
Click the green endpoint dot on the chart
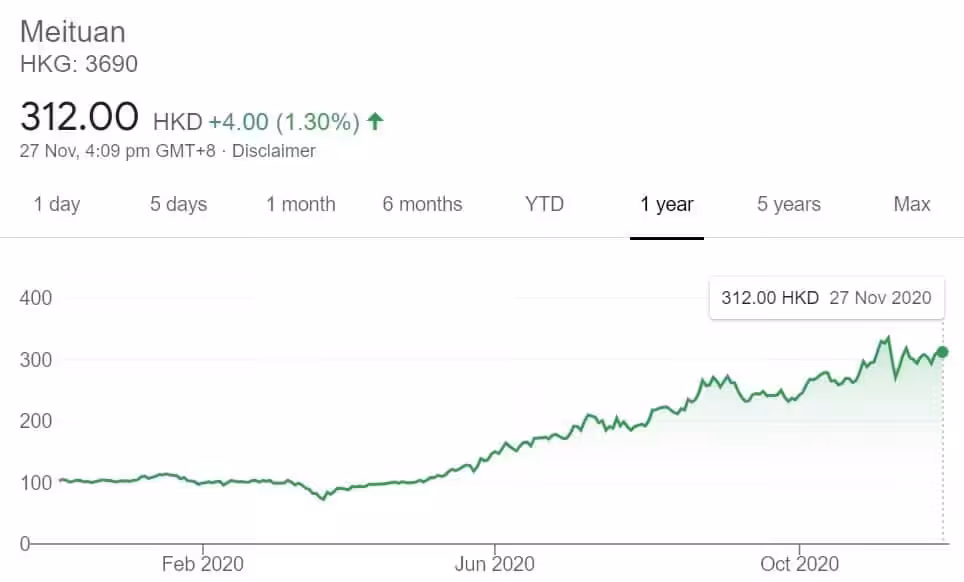942,352
